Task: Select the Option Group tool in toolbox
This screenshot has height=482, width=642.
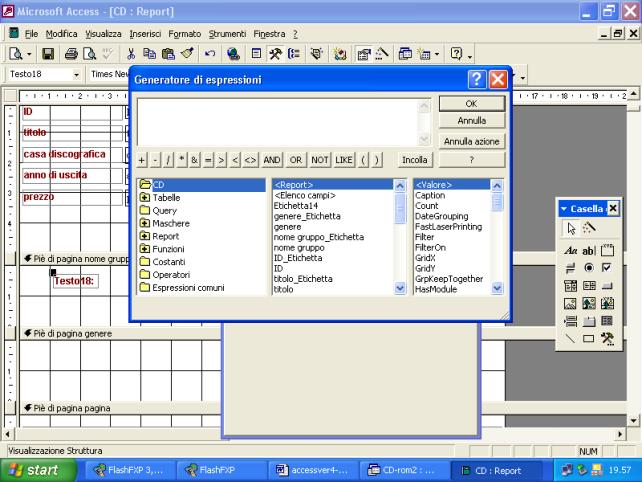Action: pos(607,250)
